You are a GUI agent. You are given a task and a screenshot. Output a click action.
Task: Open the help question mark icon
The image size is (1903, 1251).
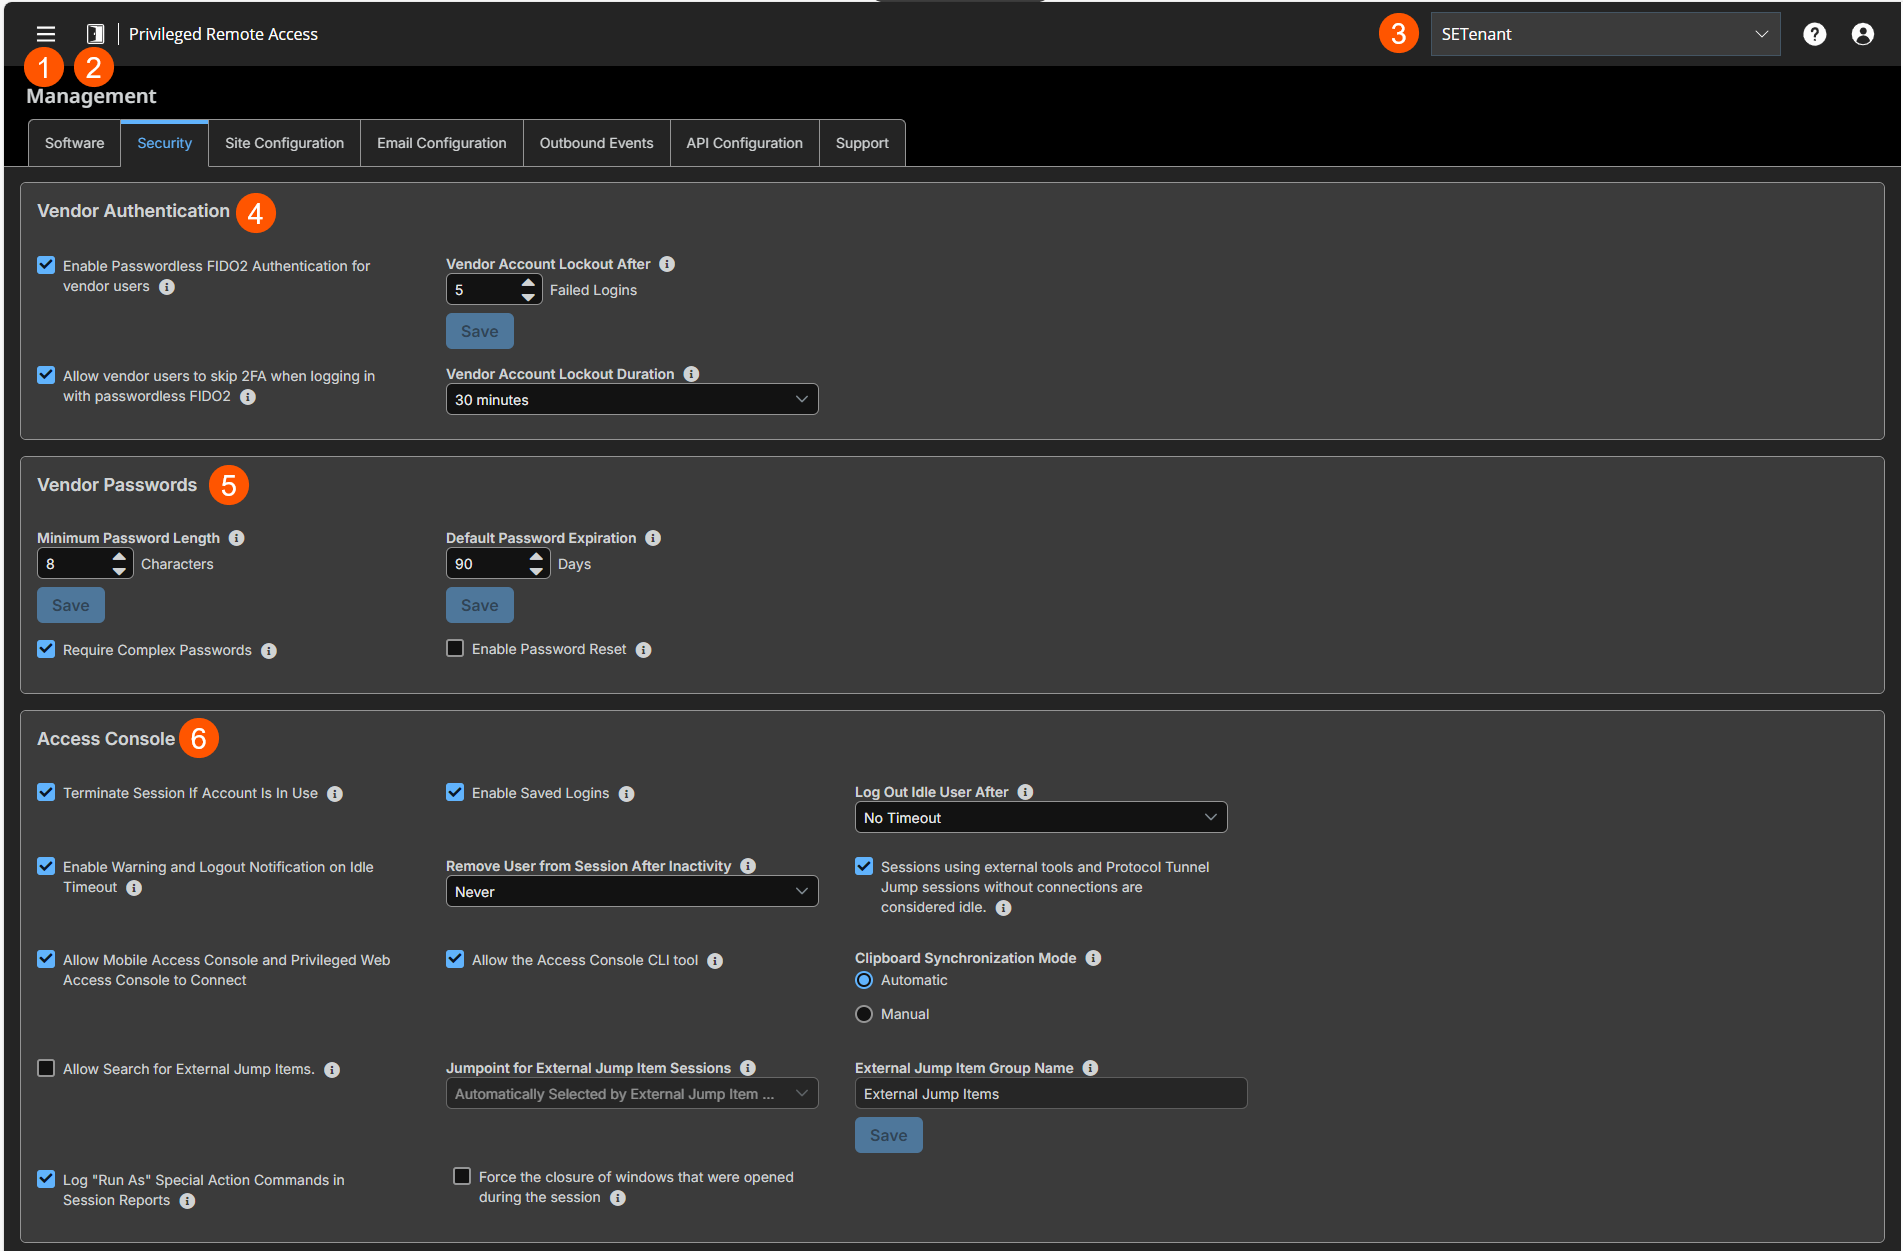point(1814,33)
